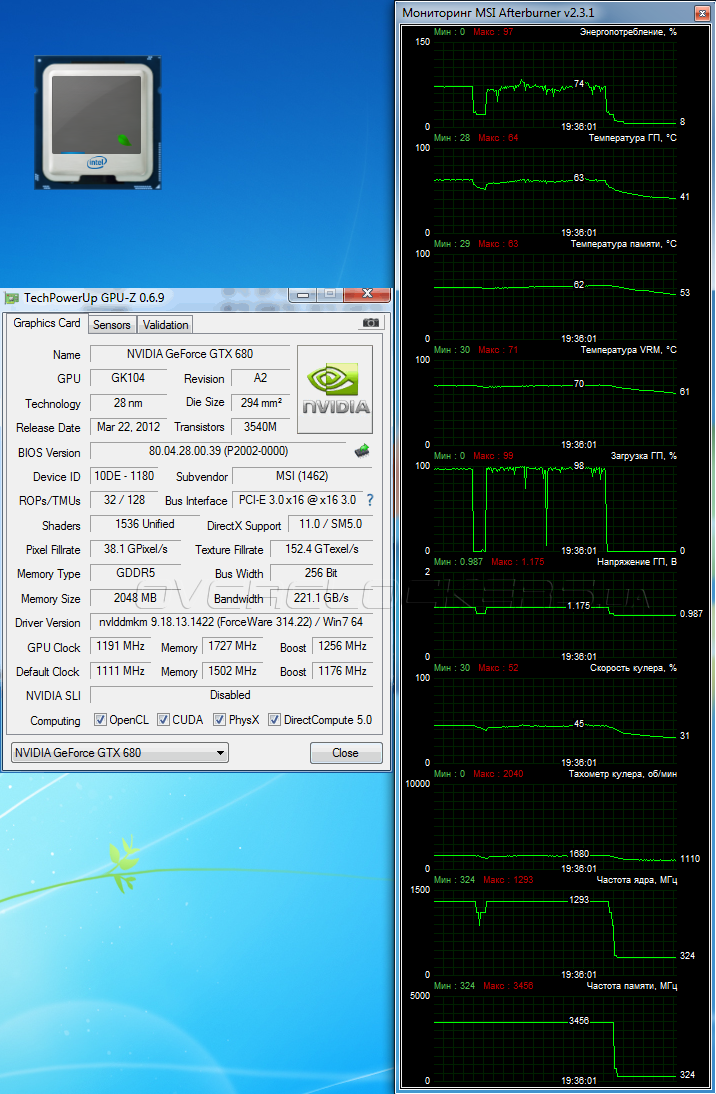
Task: Click the Bus Interface question mark icon
Action: pyautogui.click(x=369, y=500)
